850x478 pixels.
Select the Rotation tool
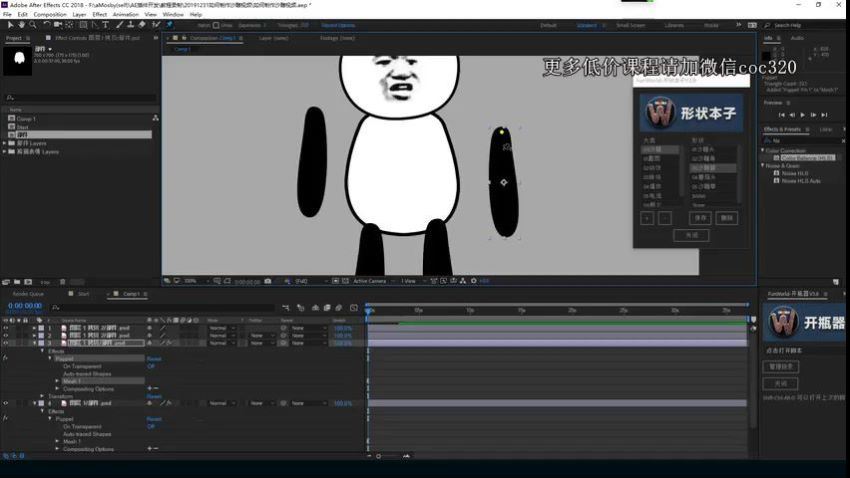(x=47, y=25)
